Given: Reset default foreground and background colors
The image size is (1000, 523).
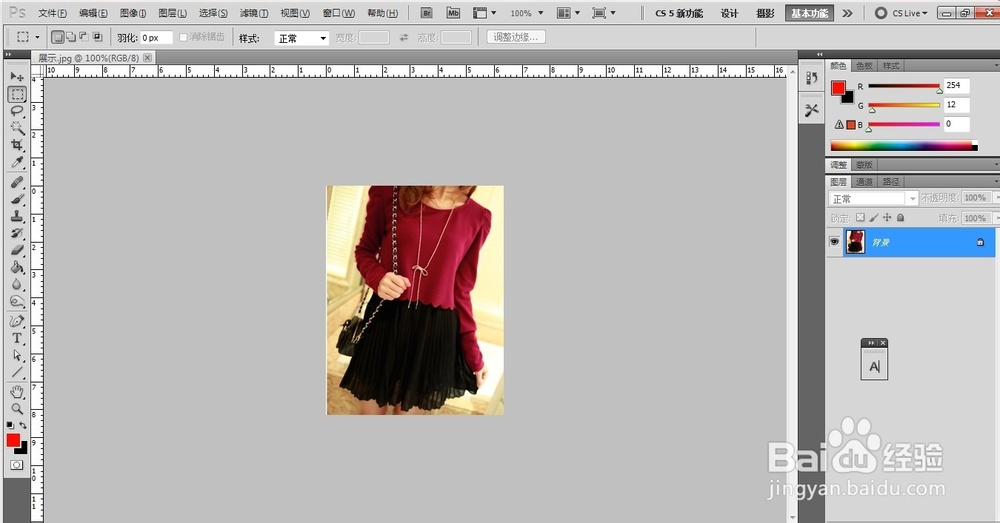Looking at the screenshot, I should tap(10, 425).
